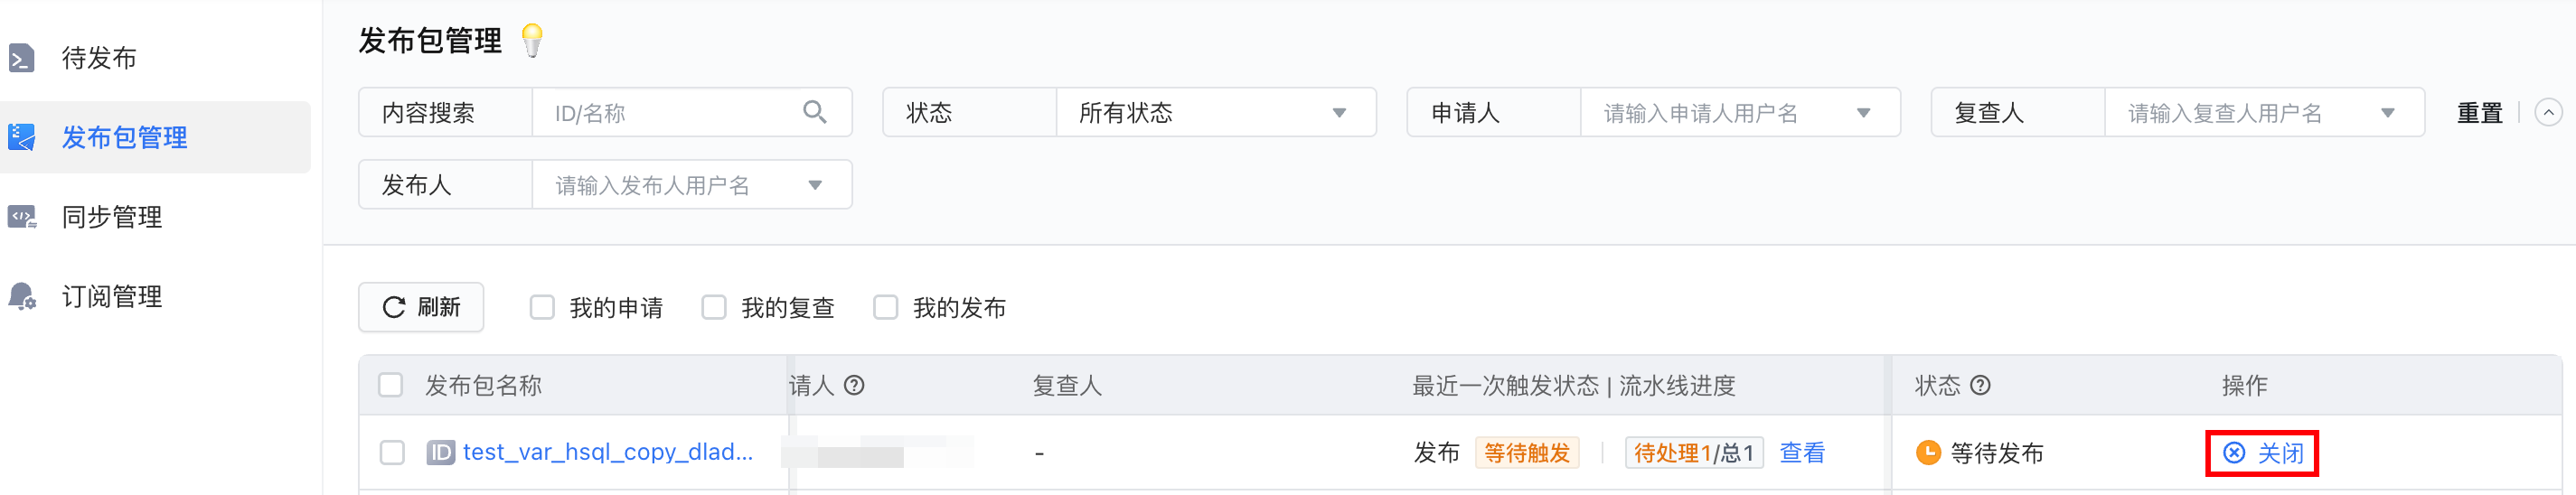Open 订阅管理 menu item
The width and height of the screenshot is (2576, 495).
[x=112, y=296]
